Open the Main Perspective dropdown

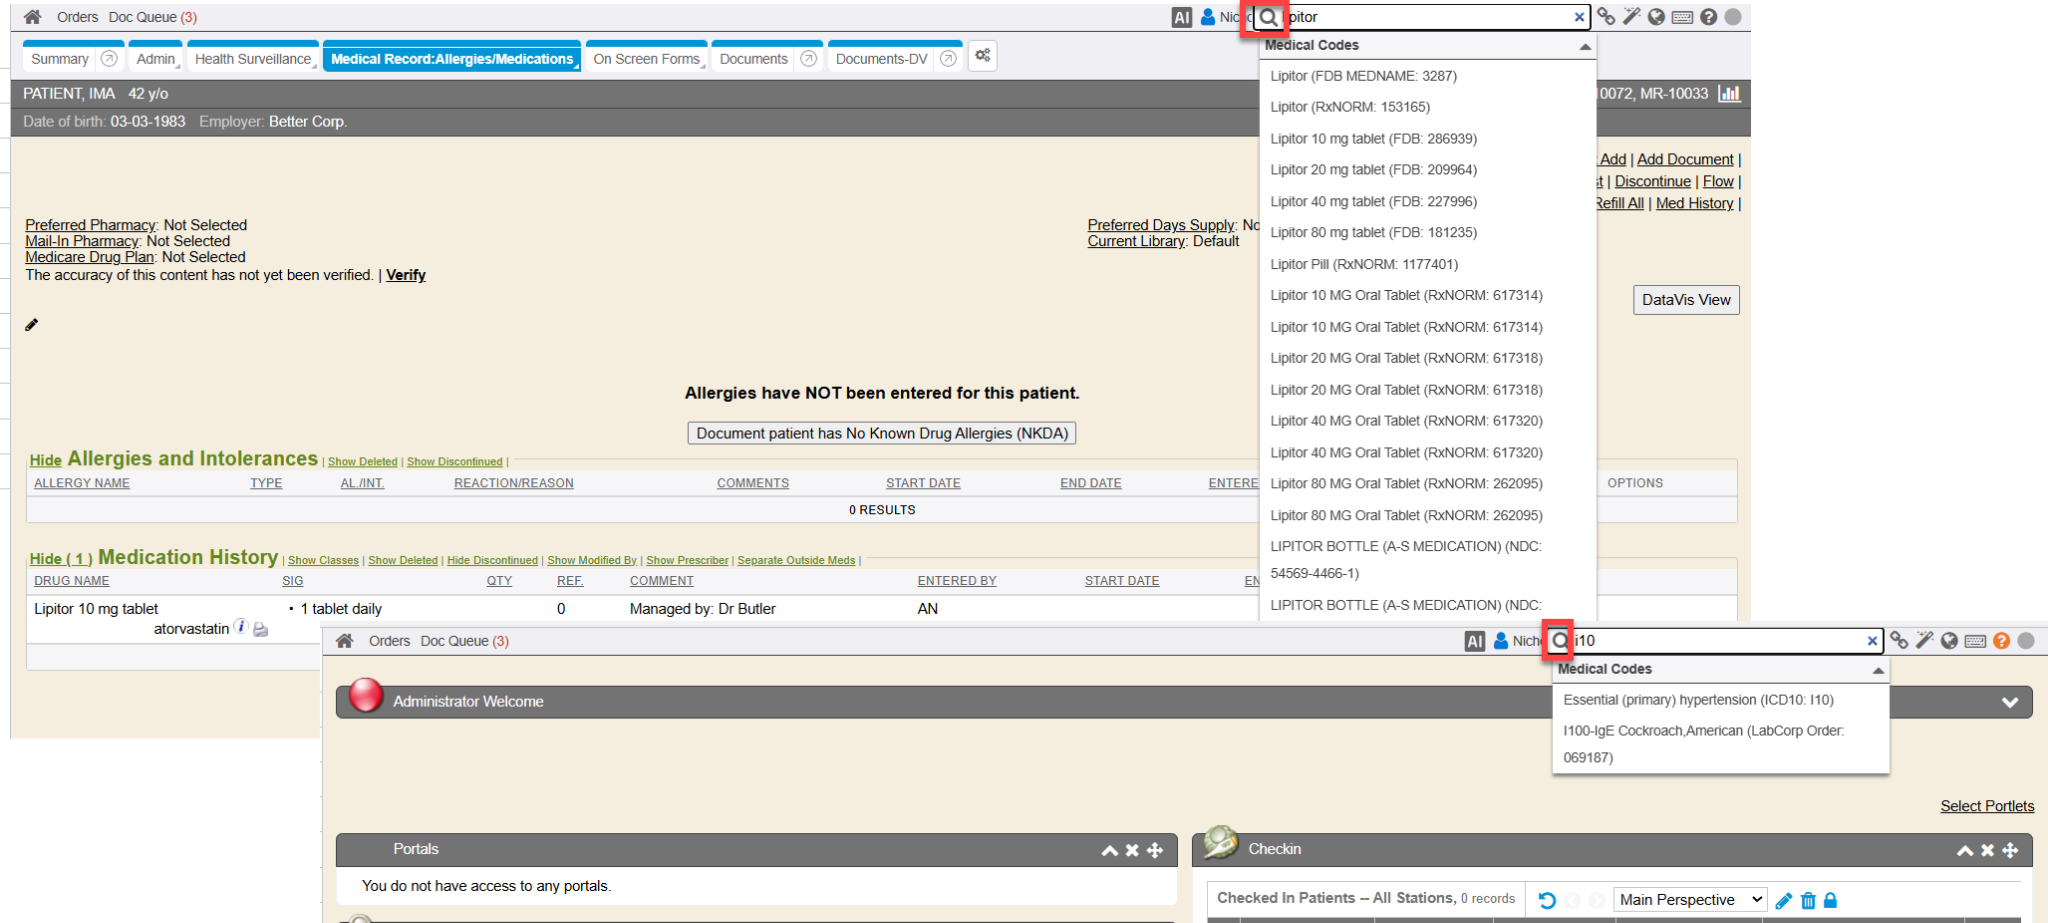tap(1690, 900)
